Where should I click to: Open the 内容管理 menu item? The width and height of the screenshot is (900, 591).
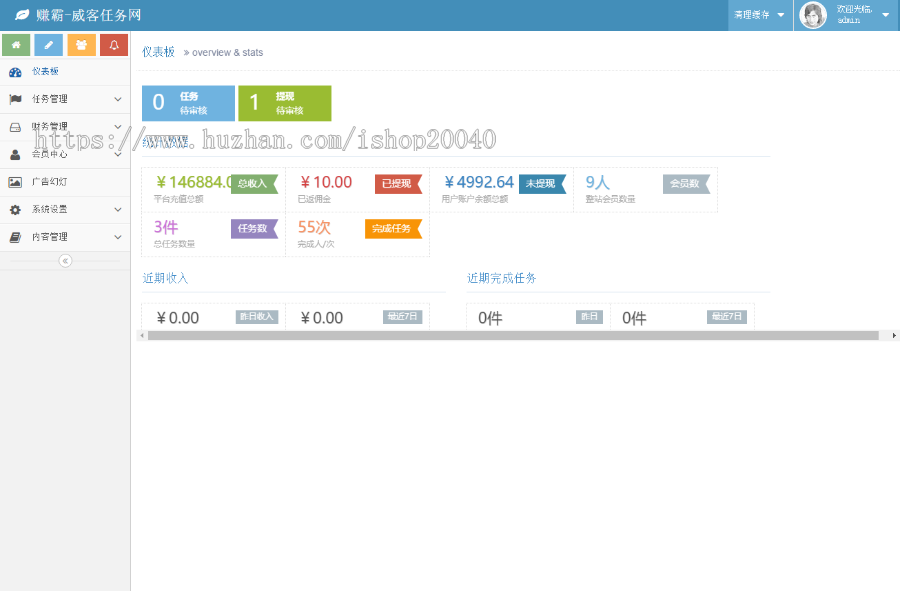(50, 238)
